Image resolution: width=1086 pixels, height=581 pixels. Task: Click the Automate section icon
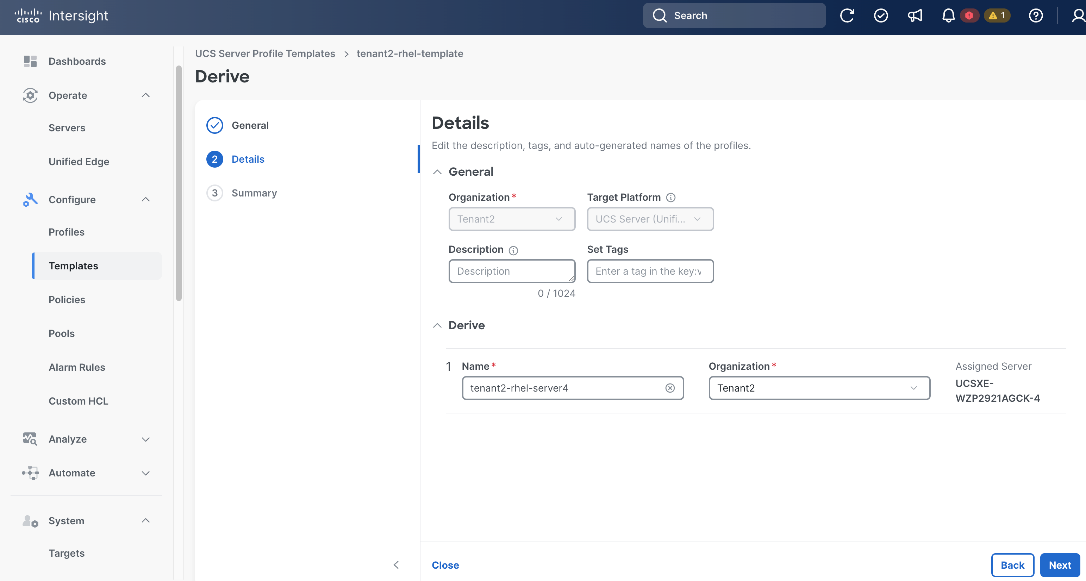[x=30, y=473]
